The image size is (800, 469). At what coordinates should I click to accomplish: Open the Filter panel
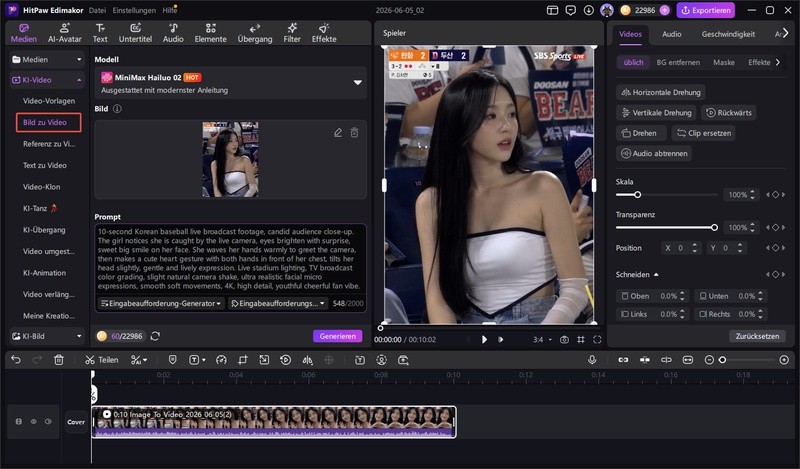click(292, 33)
